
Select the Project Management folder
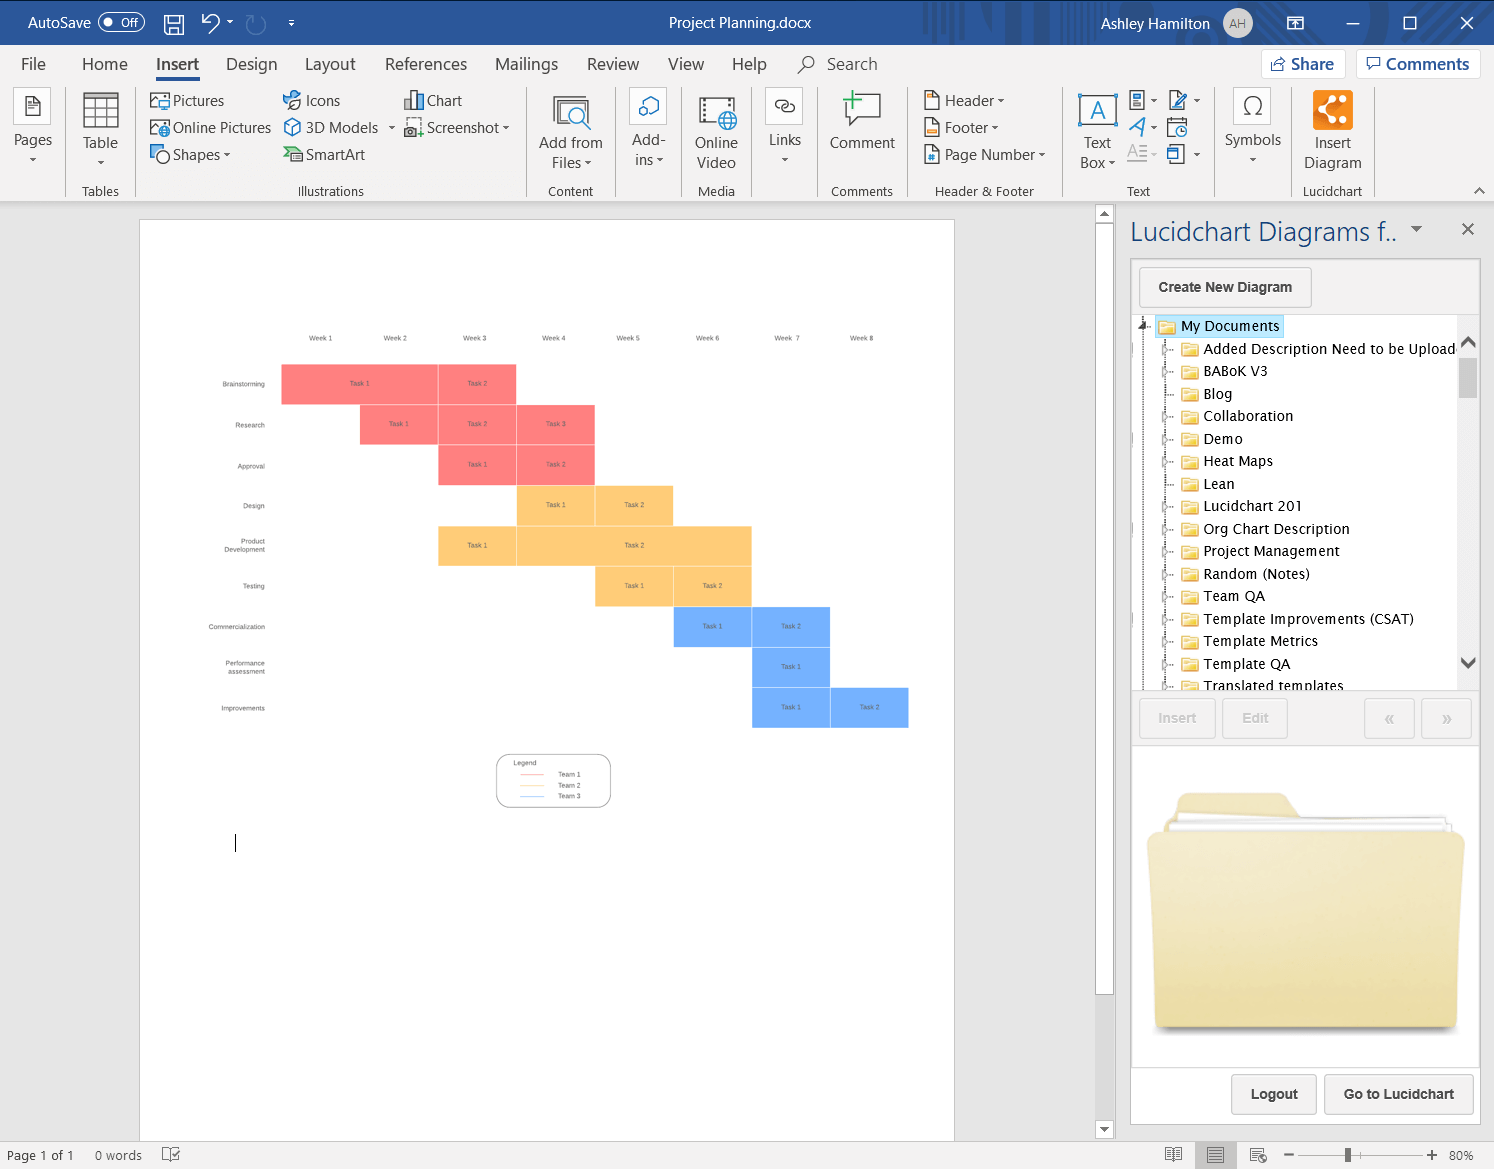pos(1270,551)
